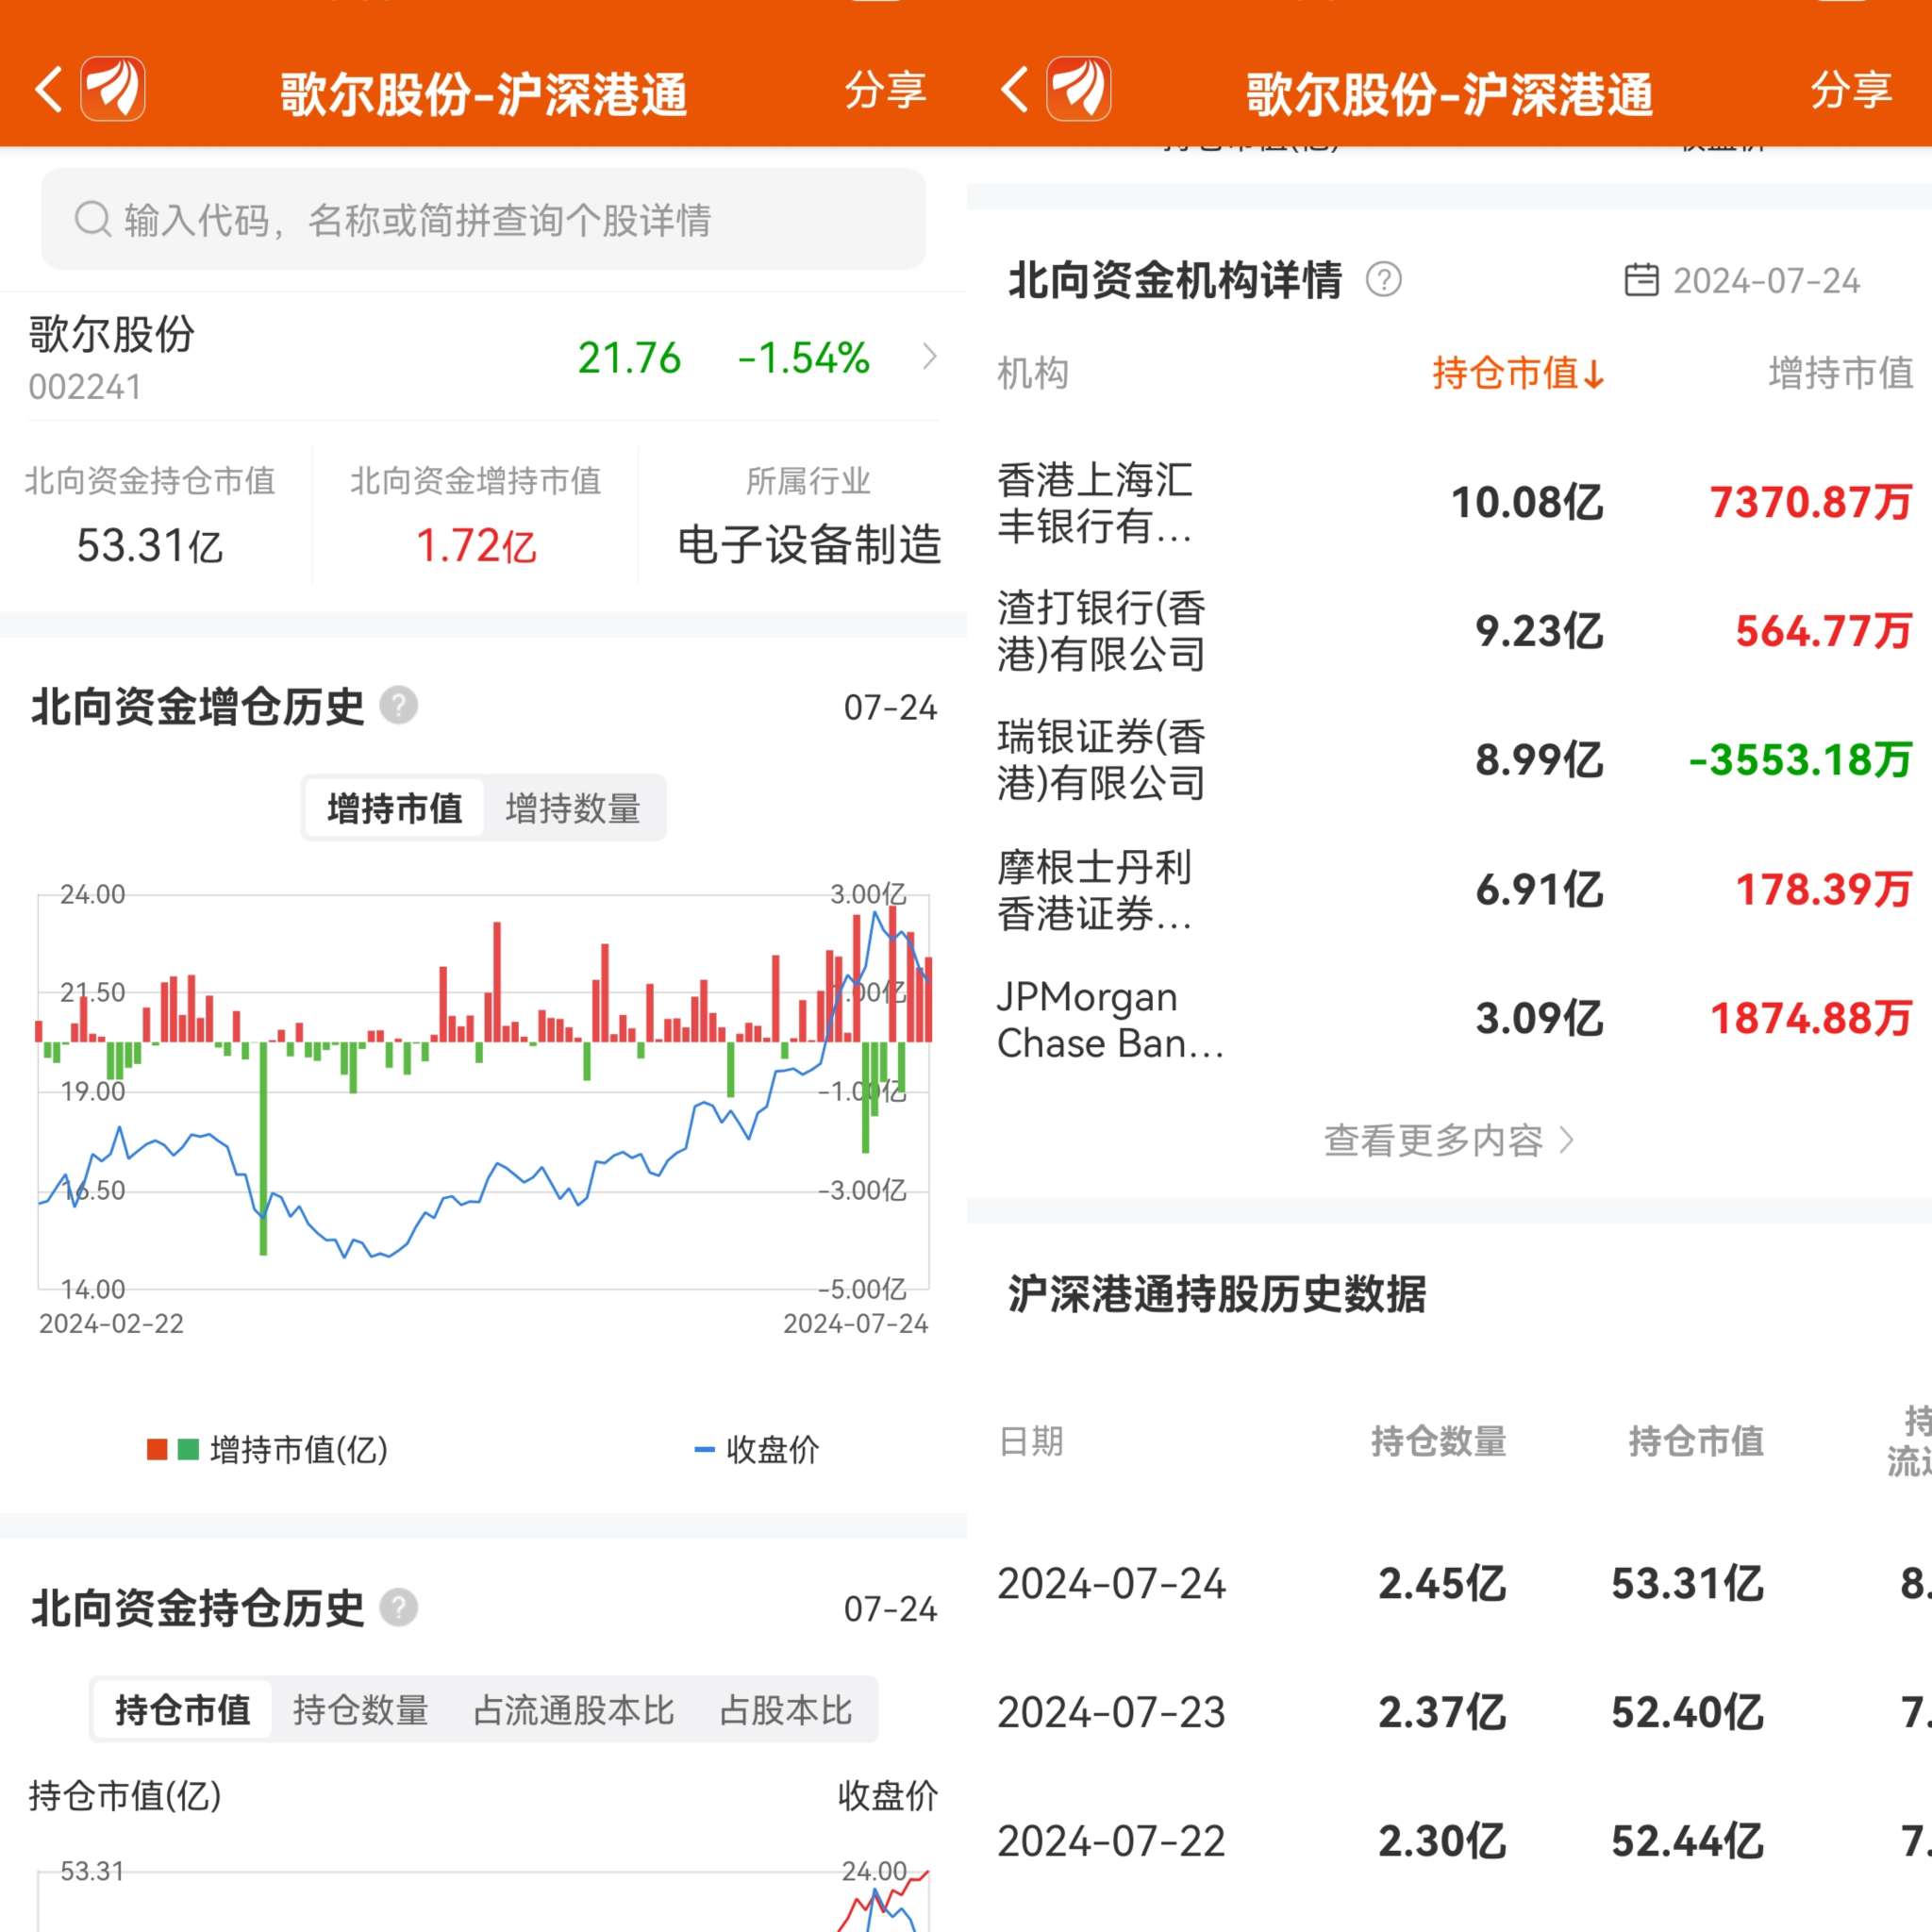Open the app logo icon in right header
The width and height of the screenshot is (1932, 1932).
[x=1079, y=90]
